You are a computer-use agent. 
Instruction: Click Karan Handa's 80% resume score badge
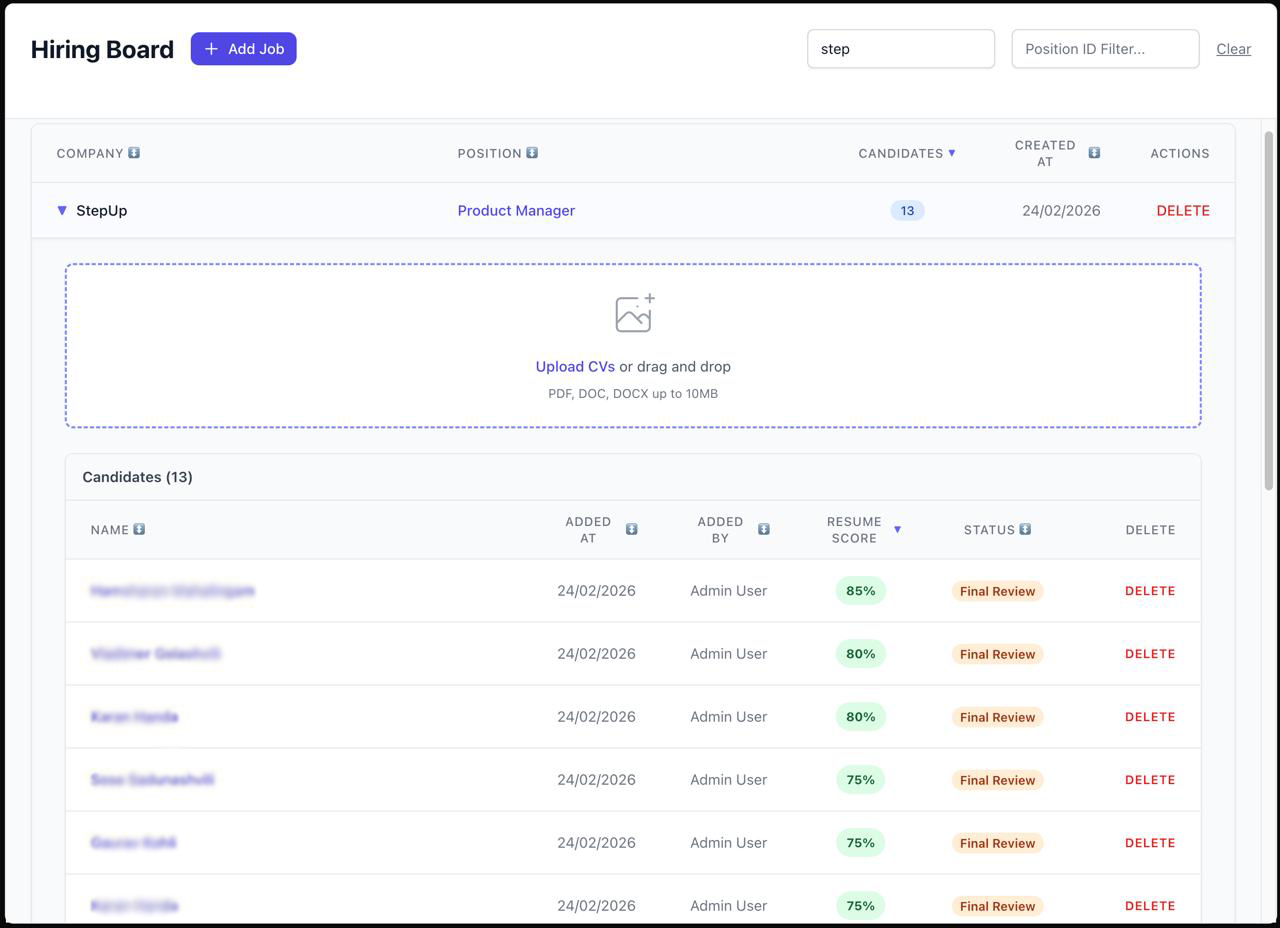point(860,716)
